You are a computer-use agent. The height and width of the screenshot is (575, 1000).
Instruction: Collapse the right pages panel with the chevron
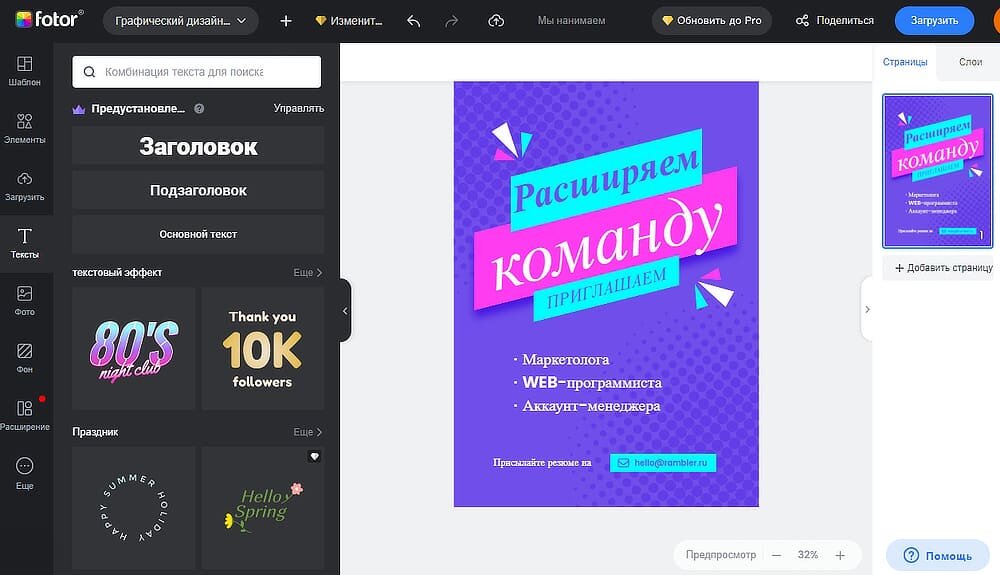tap(867, 309)
